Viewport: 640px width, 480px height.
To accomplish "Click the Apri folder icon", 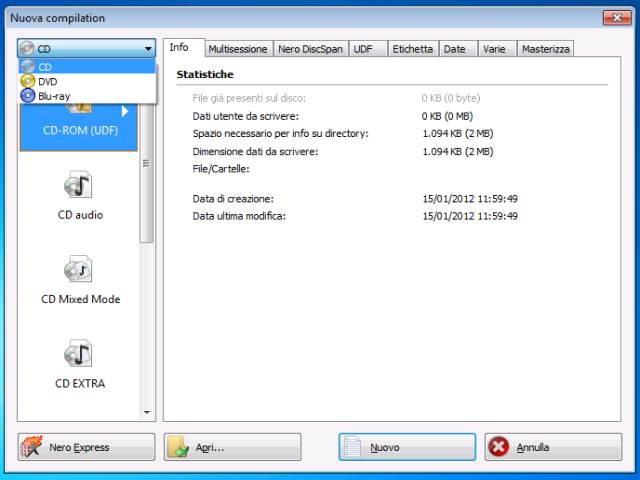I will click(x=179, y=447).
